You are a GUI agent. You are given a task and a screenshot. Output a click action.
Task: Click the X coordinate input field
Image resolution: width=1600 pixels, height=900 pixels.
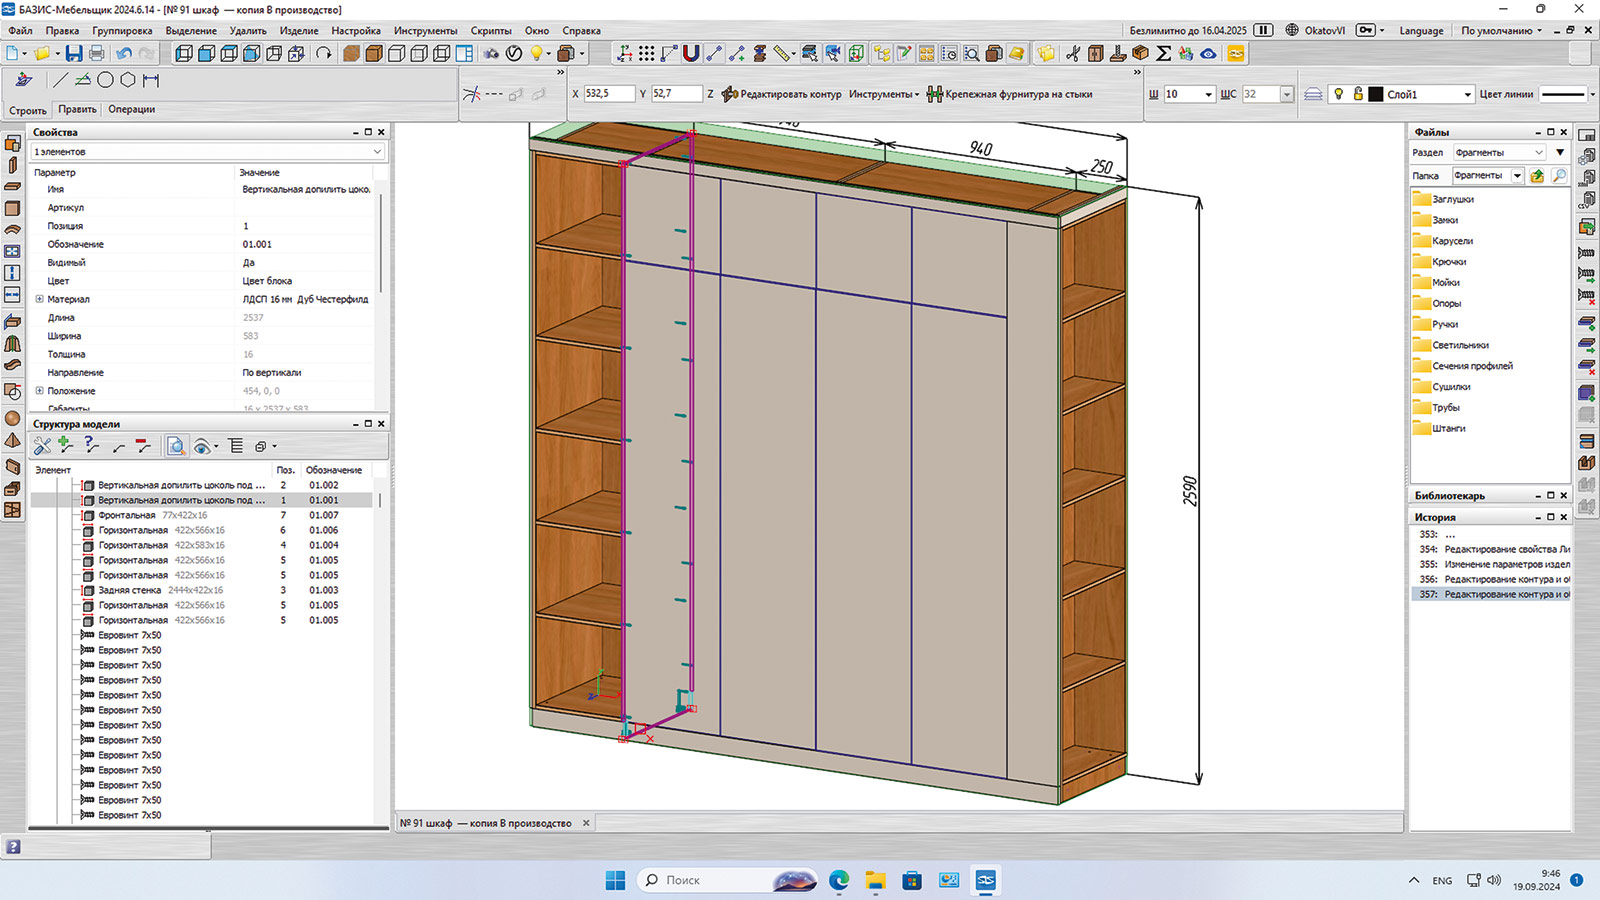[x=608, y=94]
